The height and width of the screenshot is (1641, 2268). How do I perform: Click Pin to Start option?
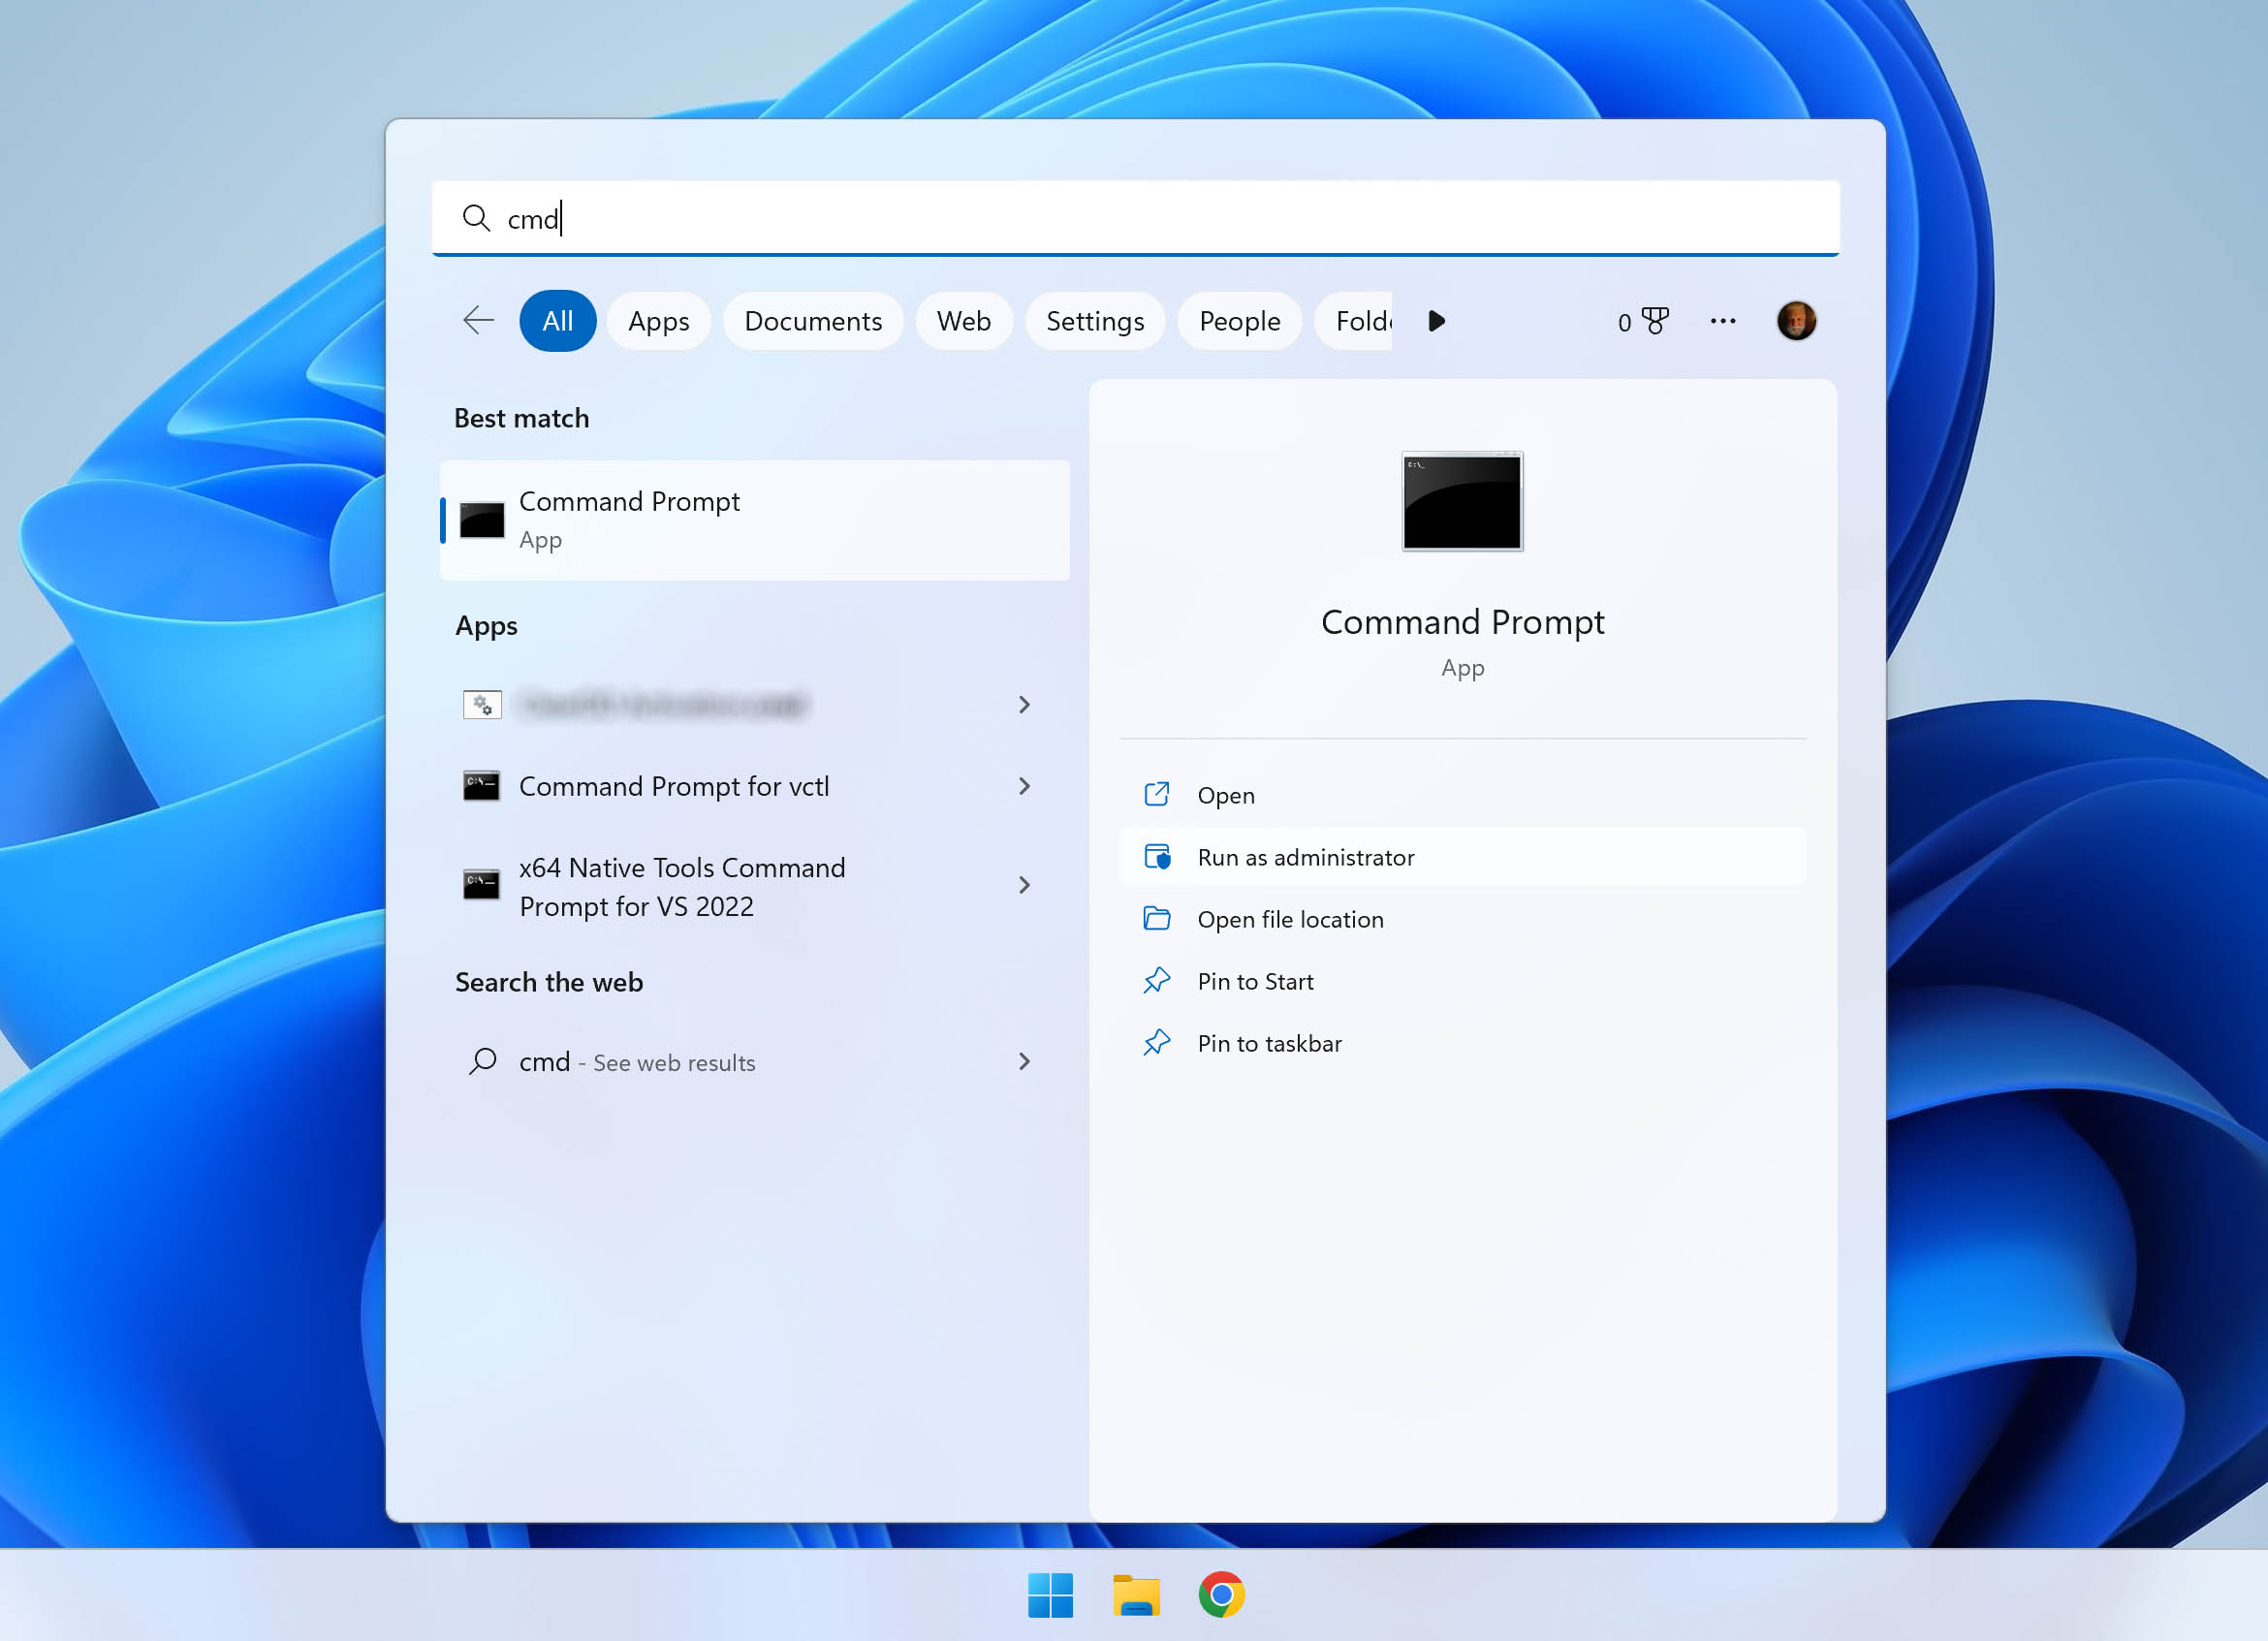tap(1255, 981)
